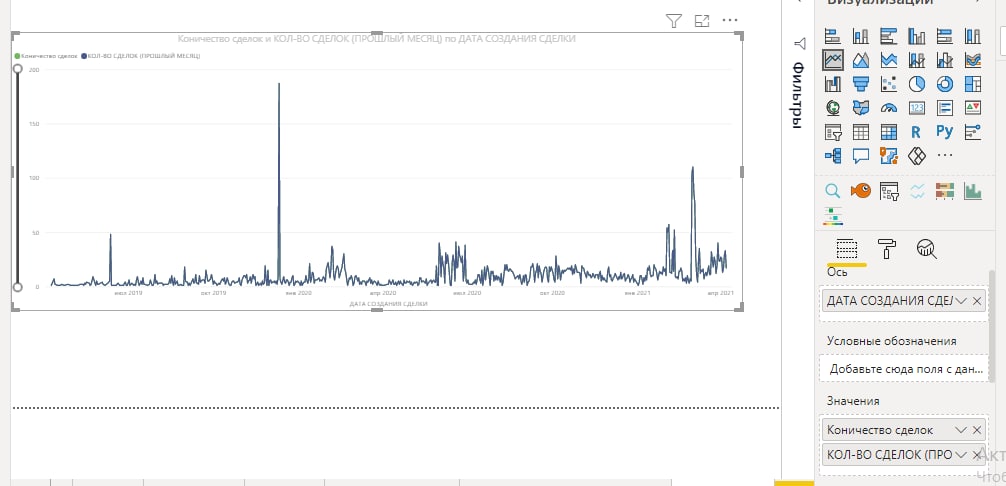Viewport: 1006px width, 486px height.
Task: Select the Table visual
Action: pyautogui.click(x=860, y=131)
